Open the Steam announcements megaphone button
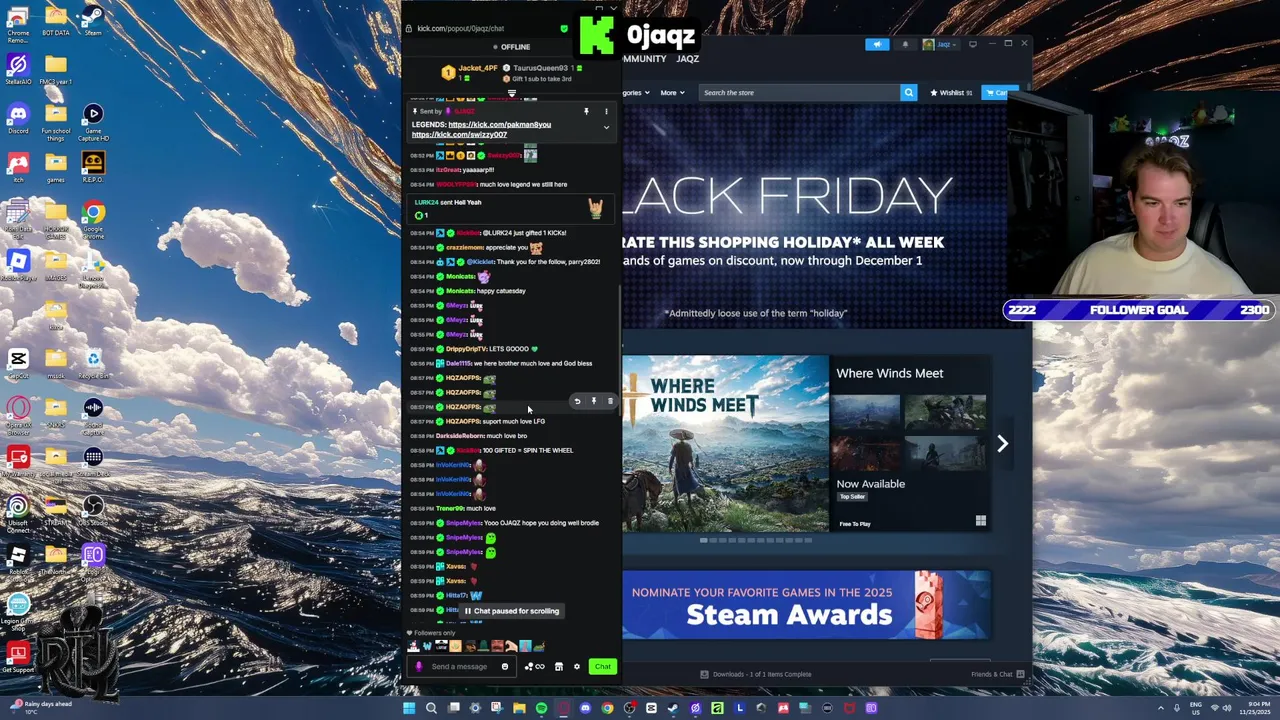1280x720 pixels. coord(877,44)
